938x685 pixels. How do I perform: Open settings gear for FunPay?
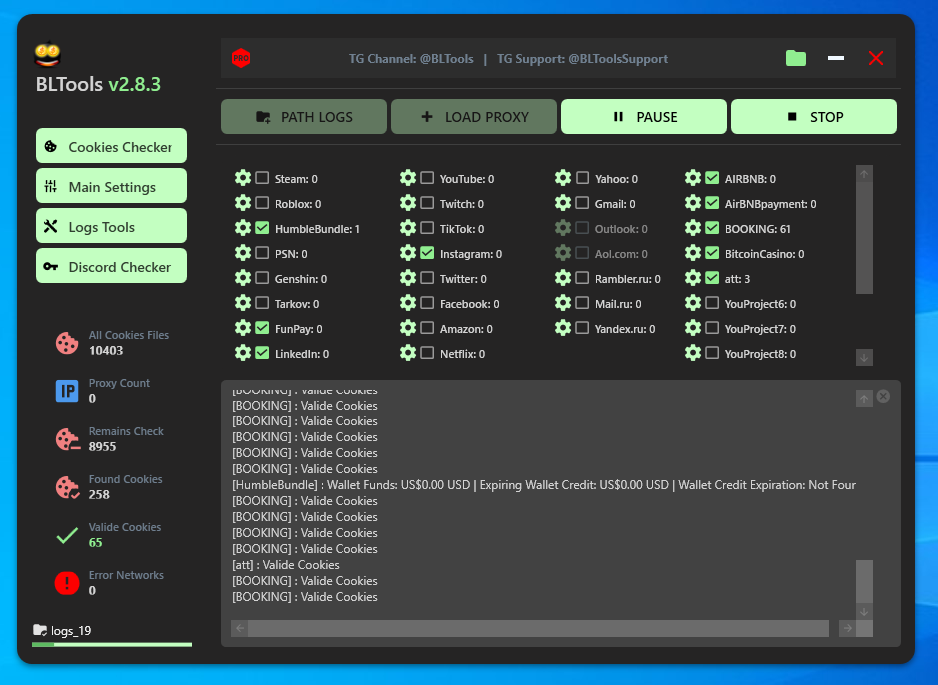243,328
